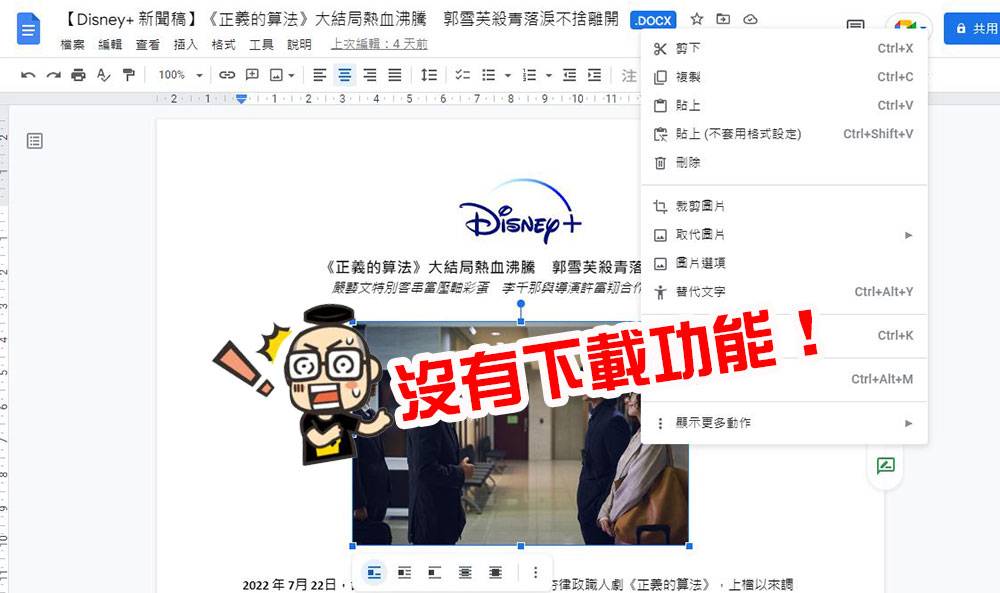Click the spell check icon
The image size is (1000, 593).
103,75
